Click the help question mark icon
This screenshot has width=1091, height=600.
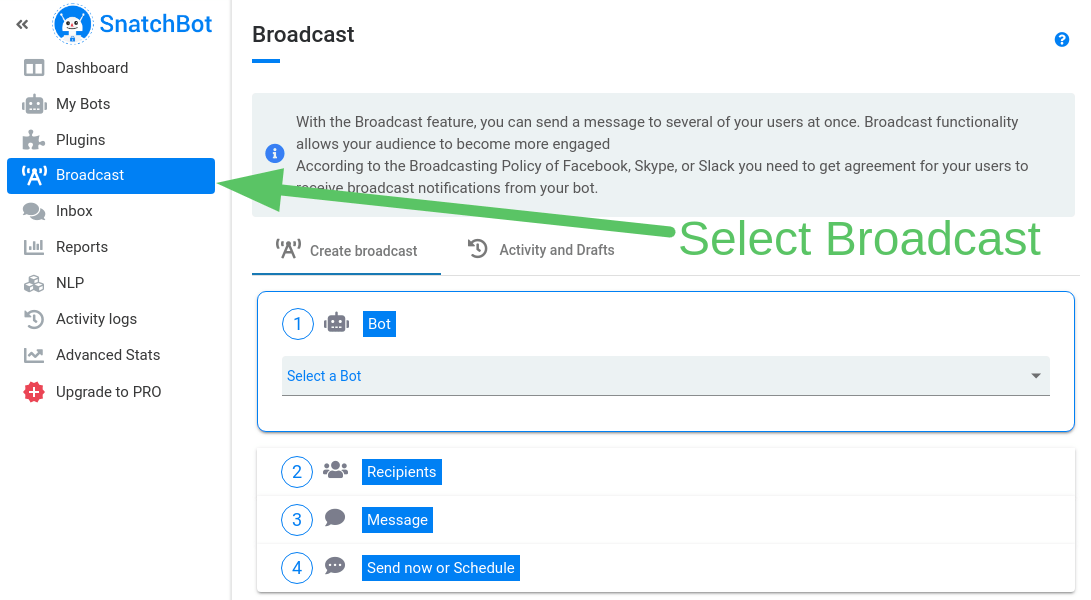(x=1062, y=39)
